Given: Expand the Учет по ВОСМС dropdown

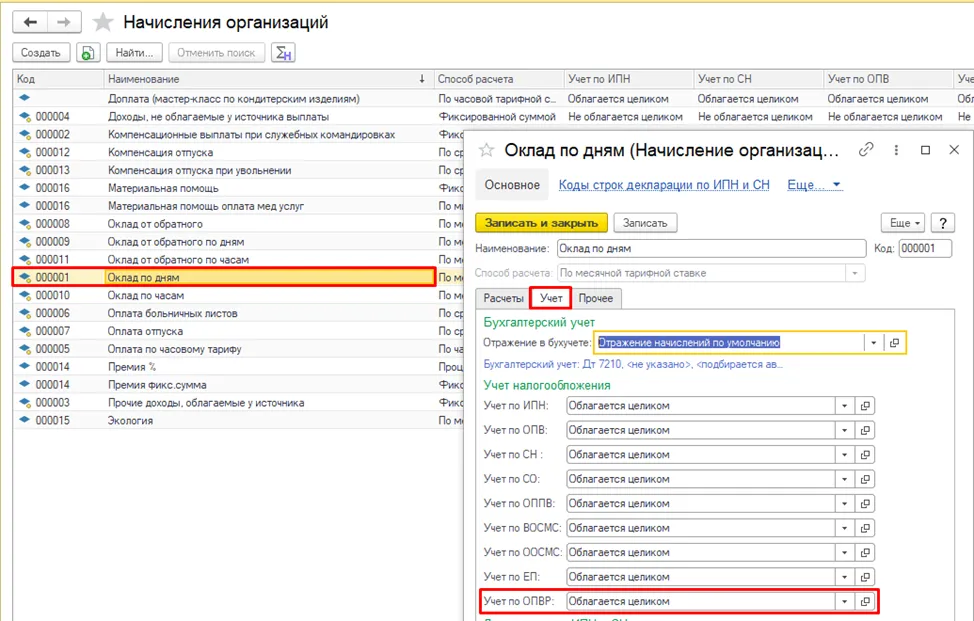Looking at the screenshot, I should point(844,528).
